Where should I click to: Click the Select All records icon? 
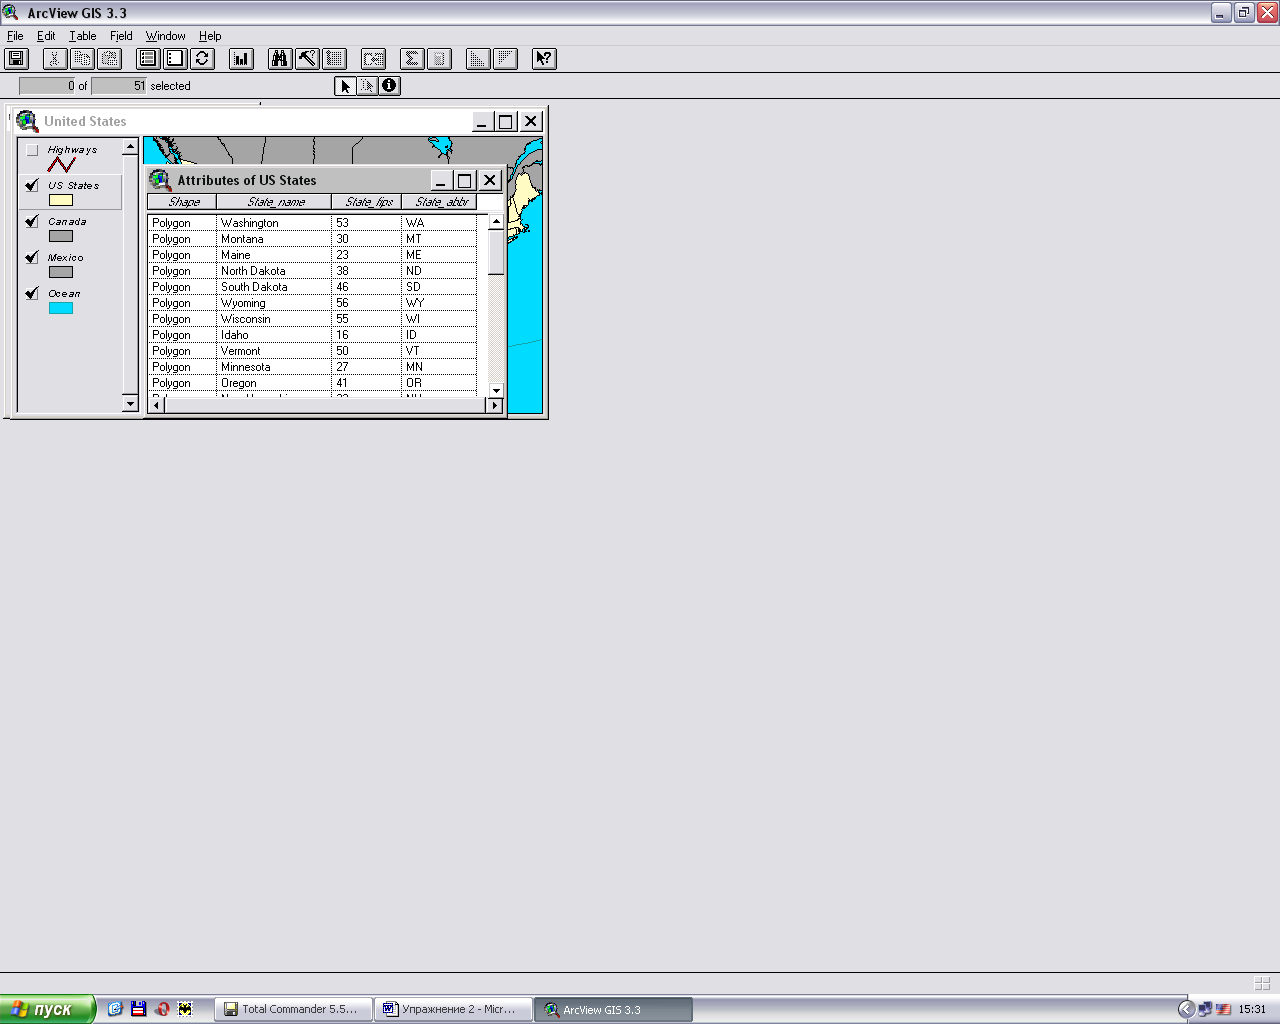coord(148,59)
